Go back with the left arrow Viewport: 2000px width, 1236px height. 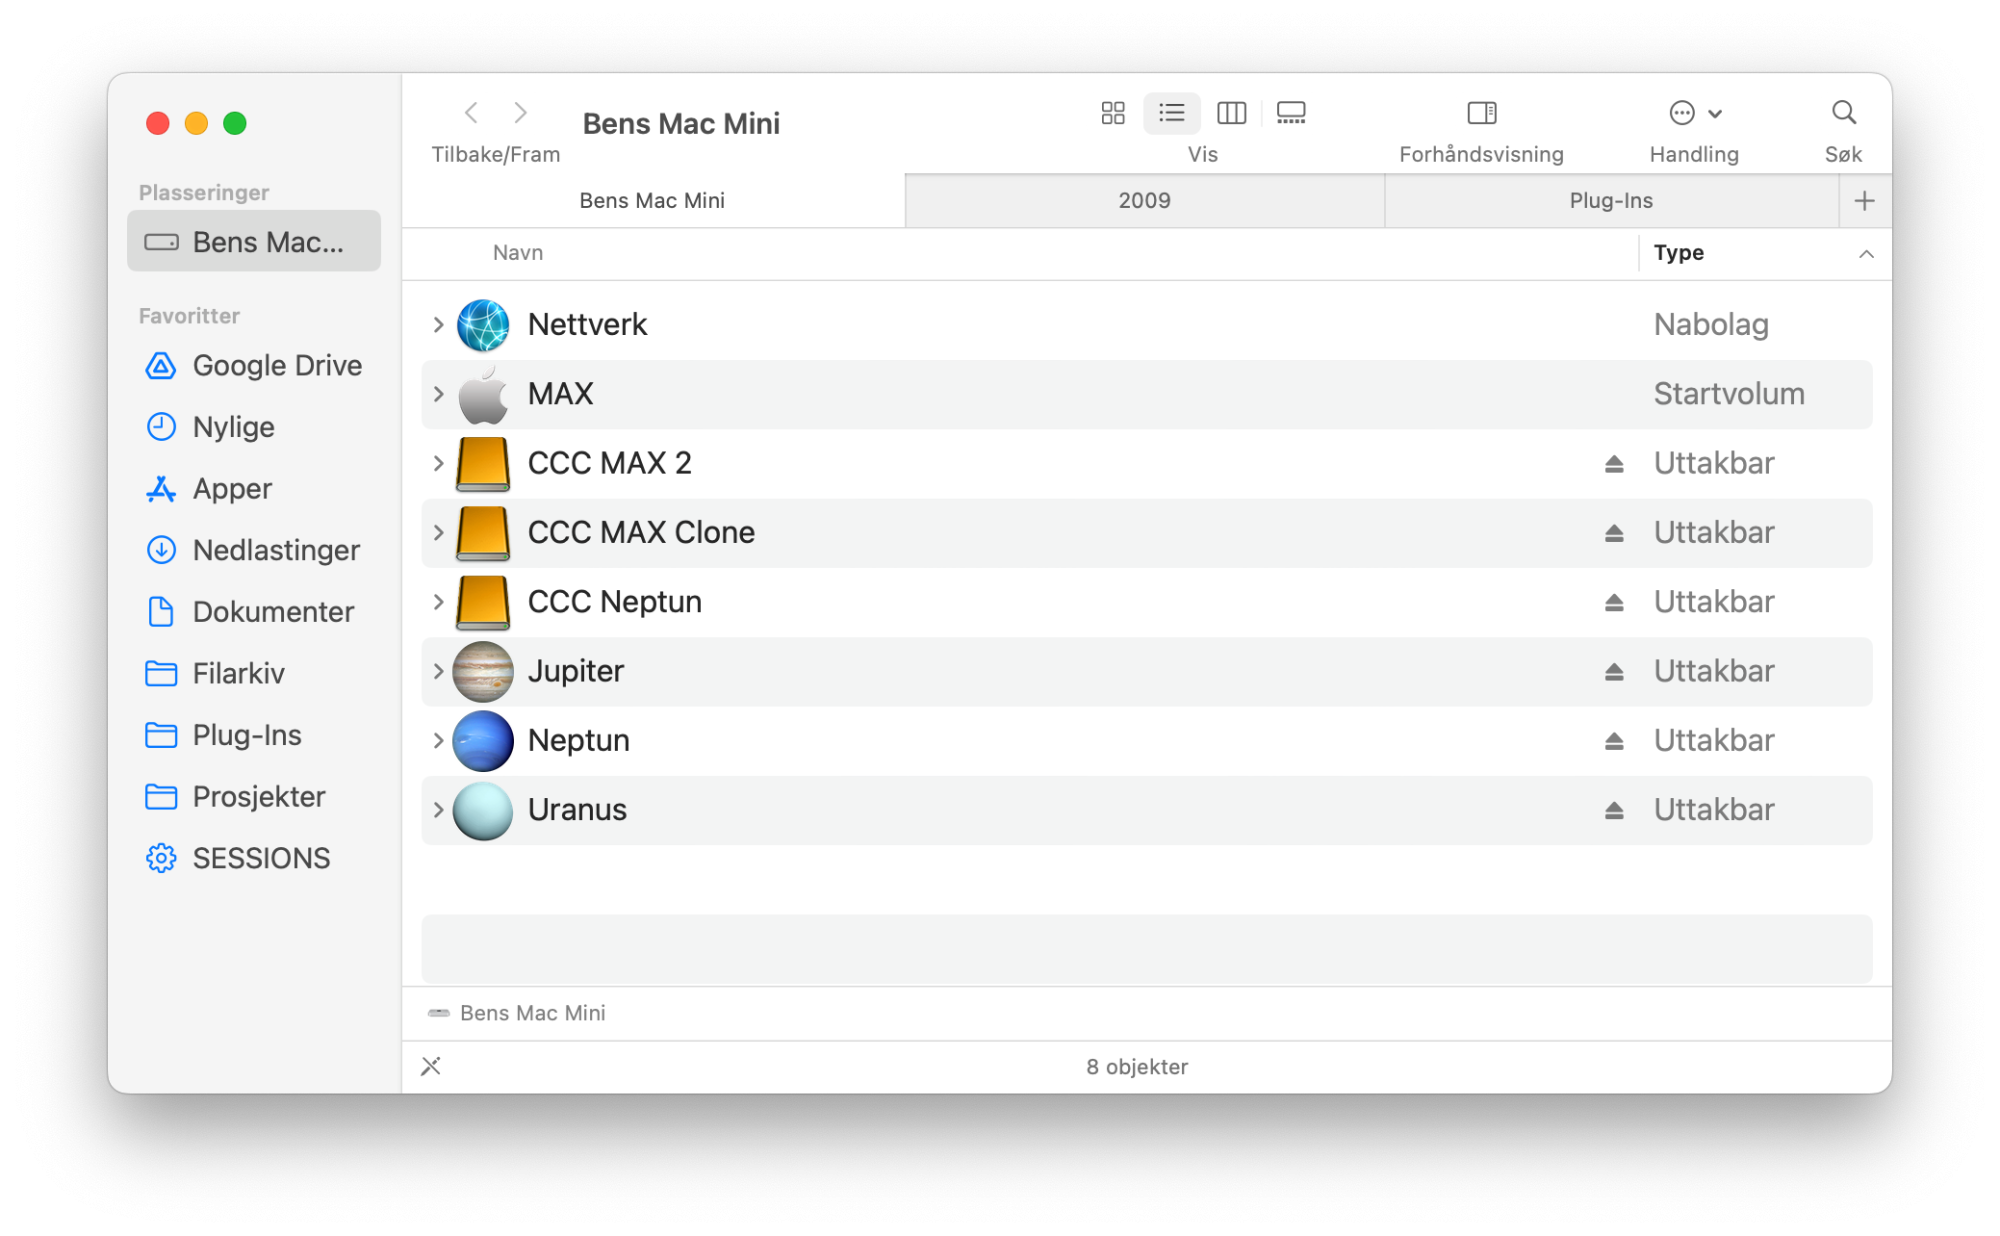472,112
